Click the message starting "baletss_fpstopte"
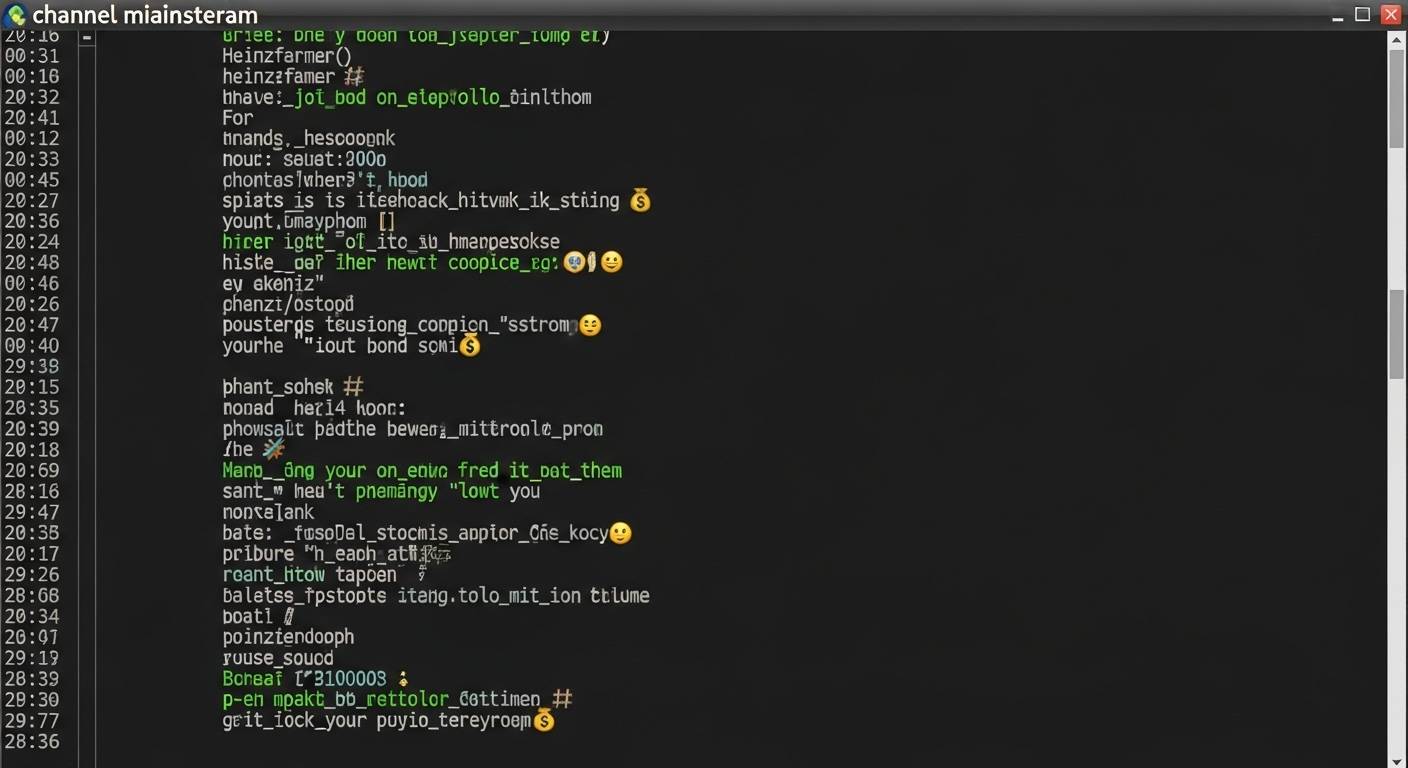Screen dimensions: 1408x768 [436, 595]
